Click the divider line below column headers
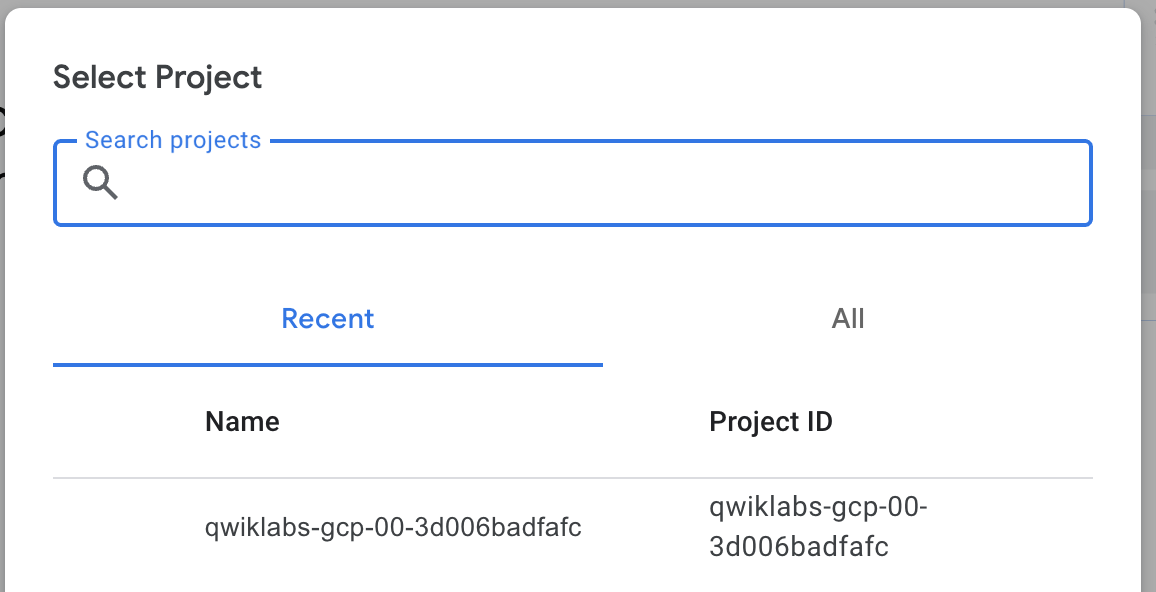The width and height of the screenshot is (1156, 592). [572, 478]
